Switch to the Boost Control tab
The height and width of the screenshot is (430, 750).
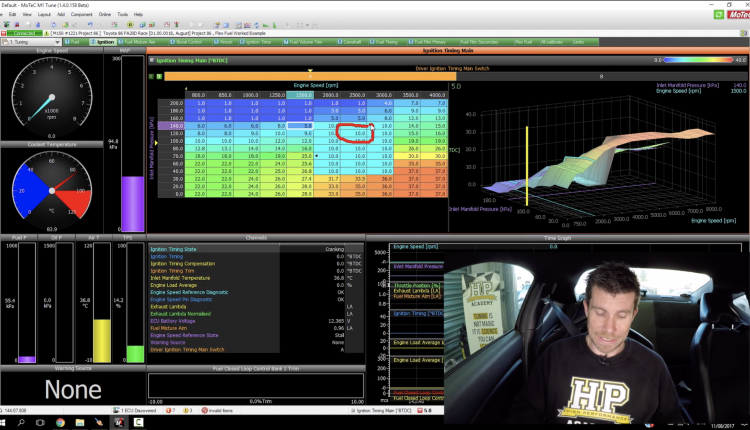click(x=192, y=42)
